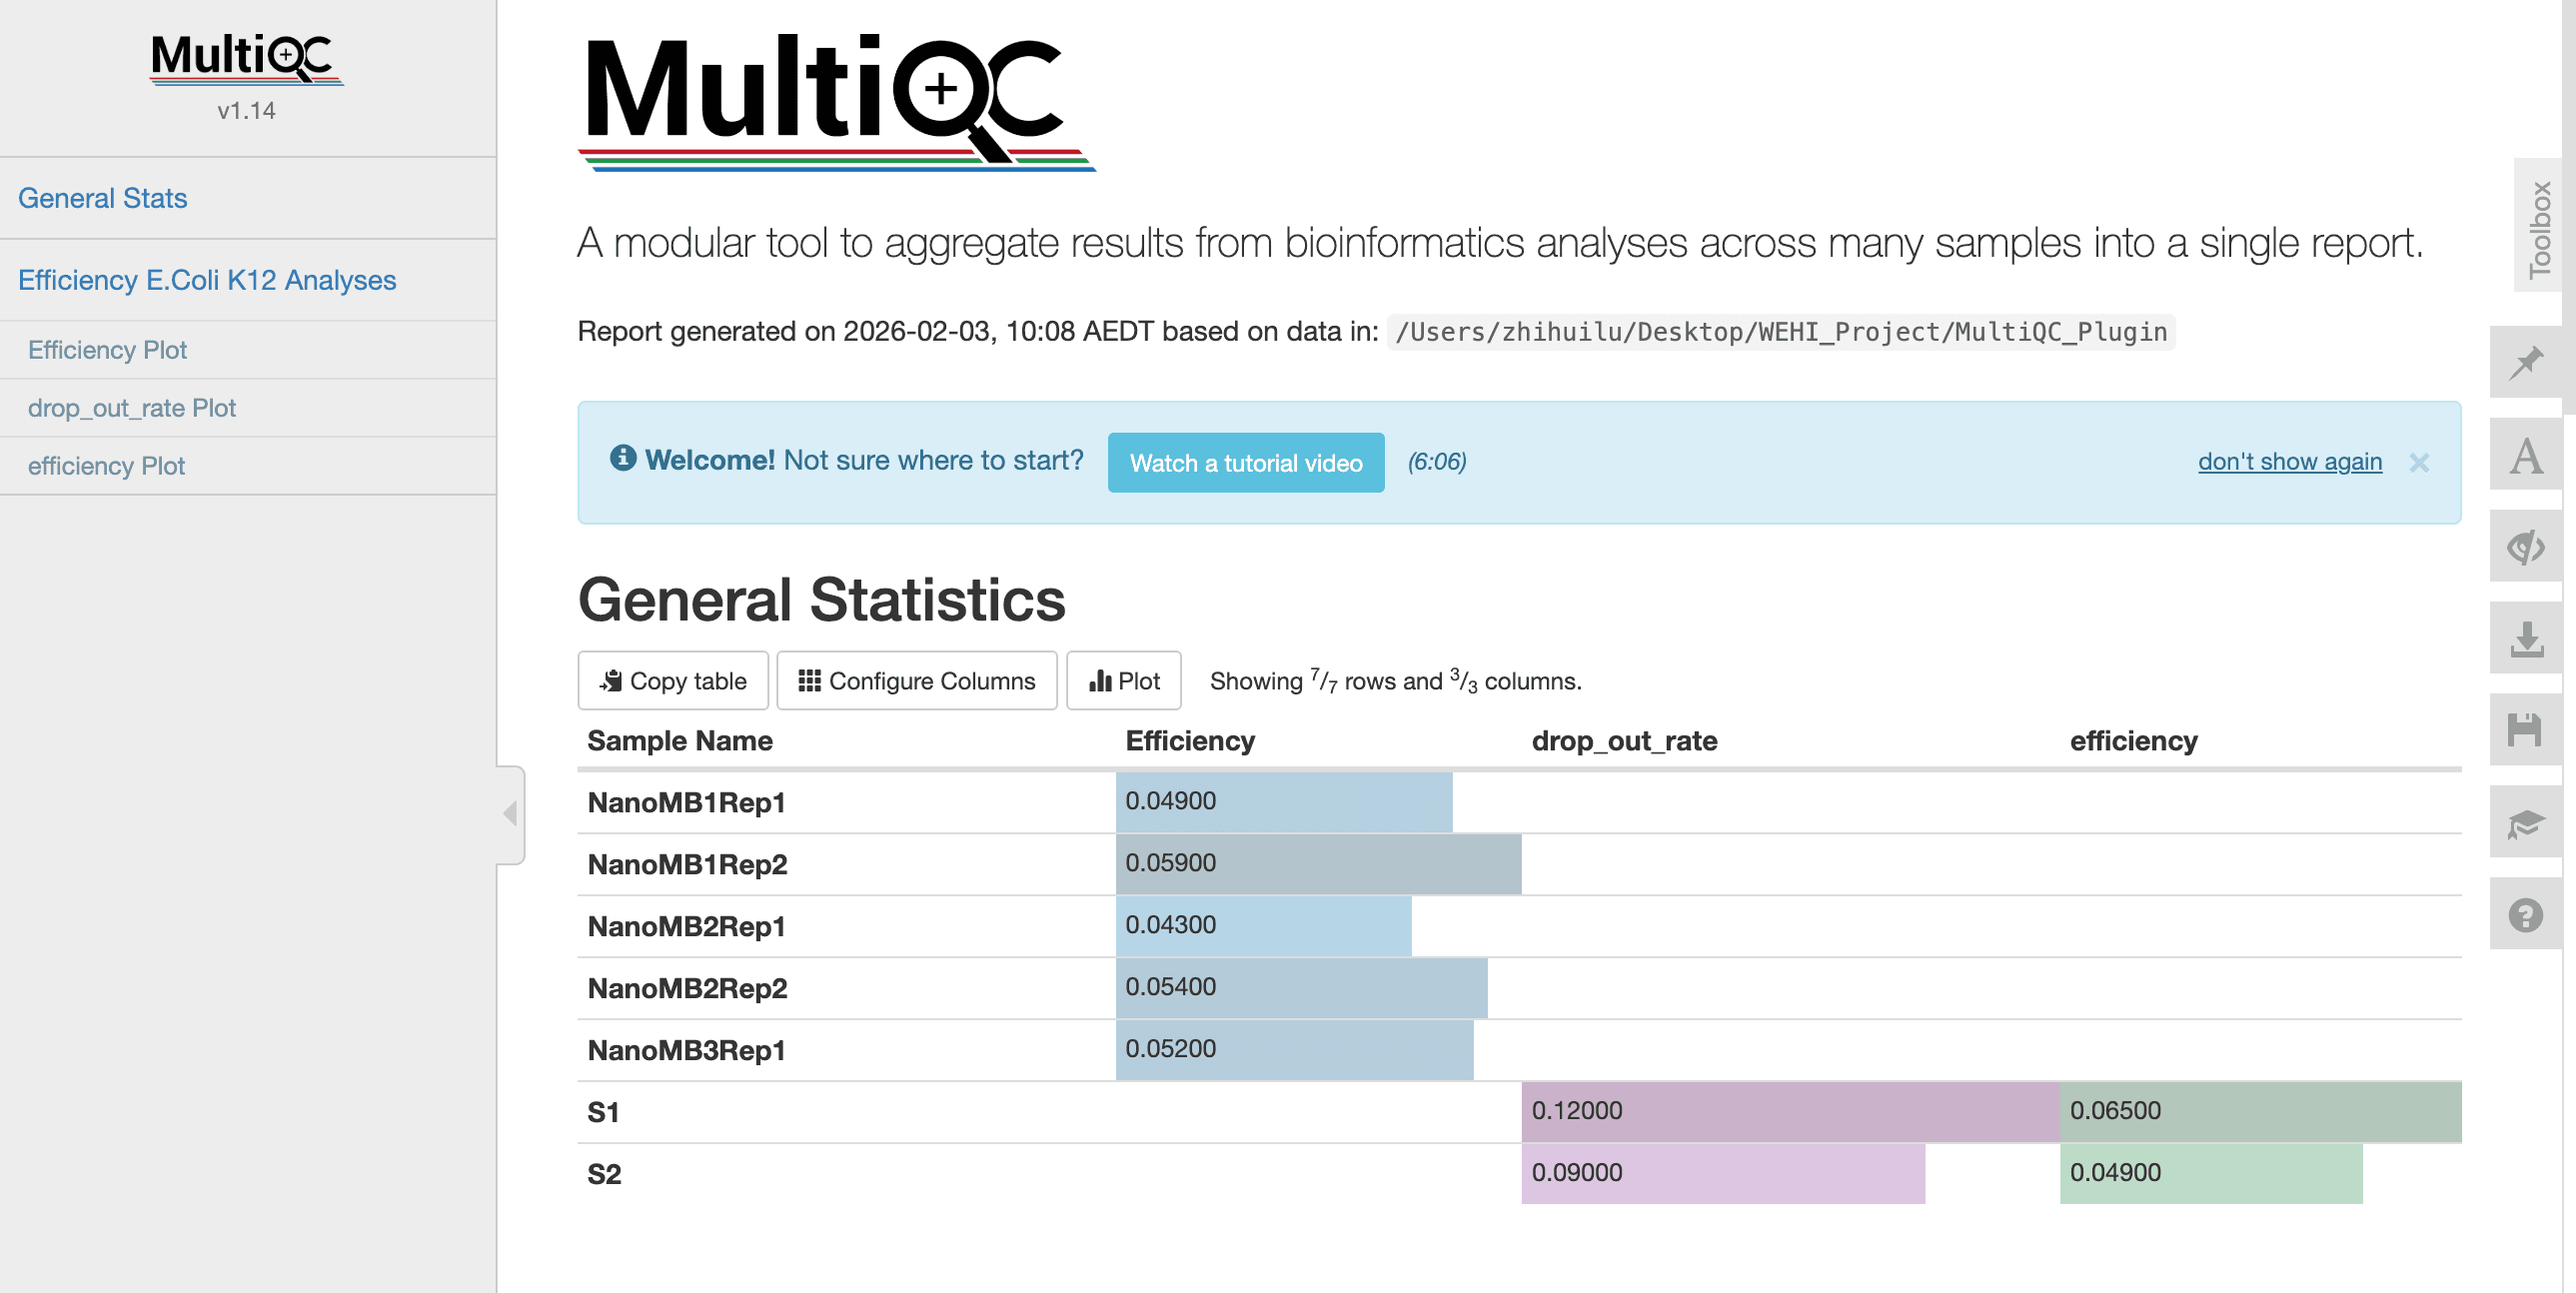
Task: Open the highlight samples pin tool
Action: pyautogui.click(x=2526, y=362)
